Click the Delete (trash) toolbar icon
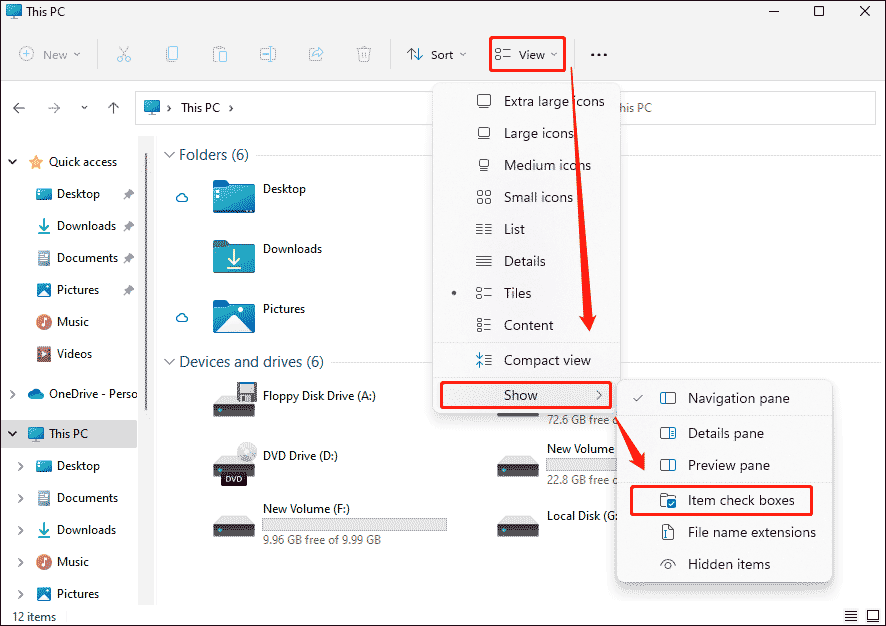886x626 pixels. point(364,54)
